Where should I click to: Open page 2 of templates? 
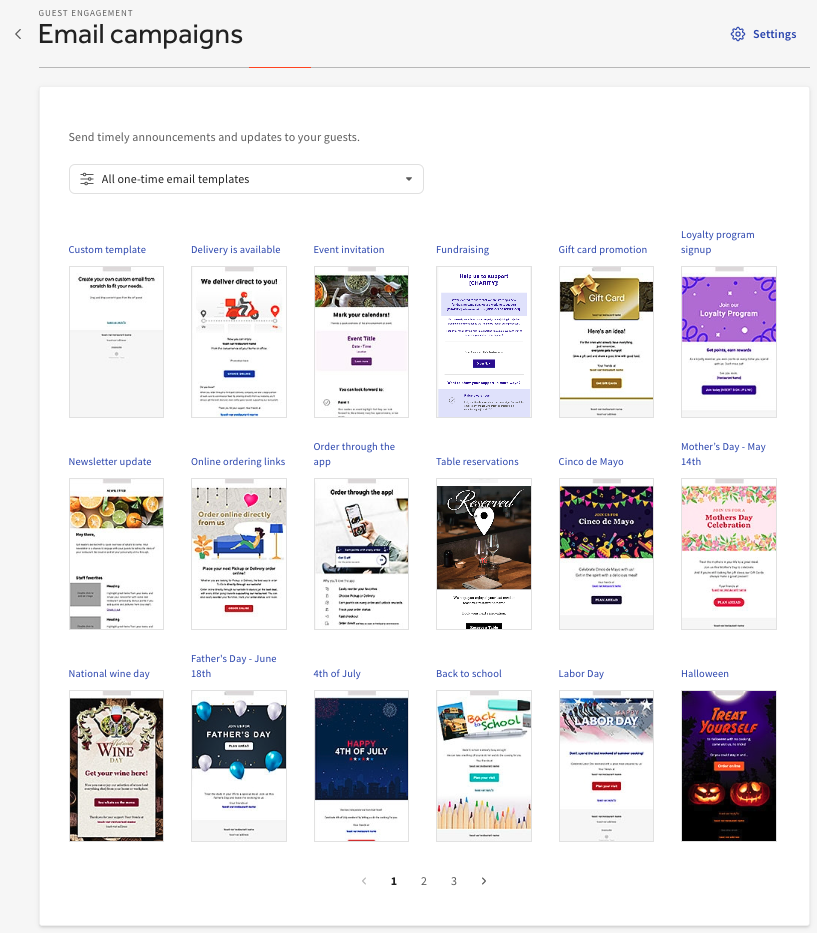point(424,881)
